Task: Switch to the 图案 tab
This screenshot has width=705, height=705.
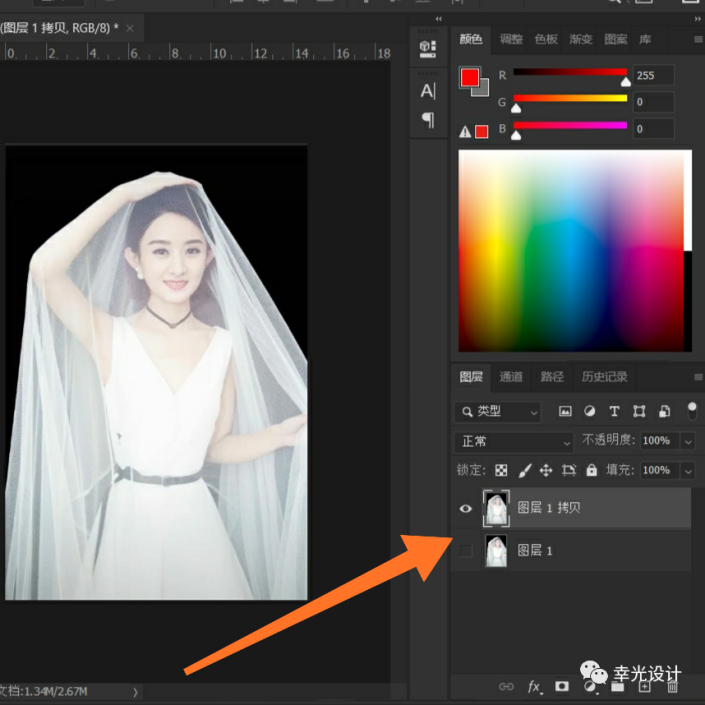Action: click(x=616, y=40)
